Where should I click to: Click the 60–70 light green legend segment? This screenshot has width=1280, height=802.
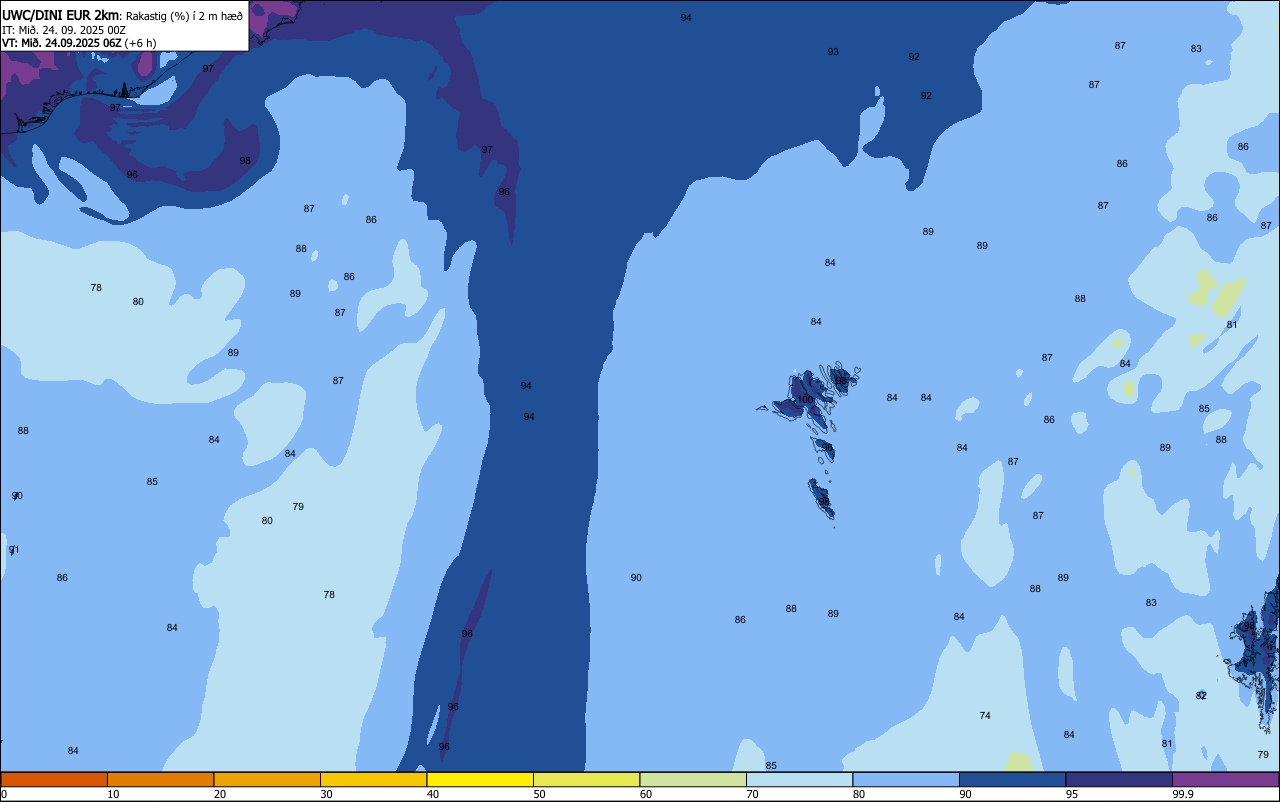pyautogui.click(x=693, y=779)
